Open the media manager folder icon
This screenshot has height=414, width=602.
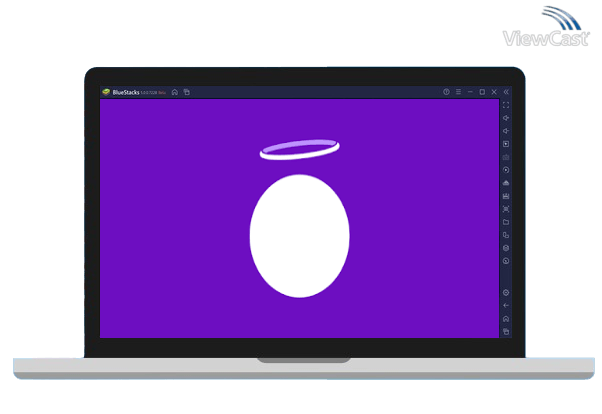pos(506,222)
